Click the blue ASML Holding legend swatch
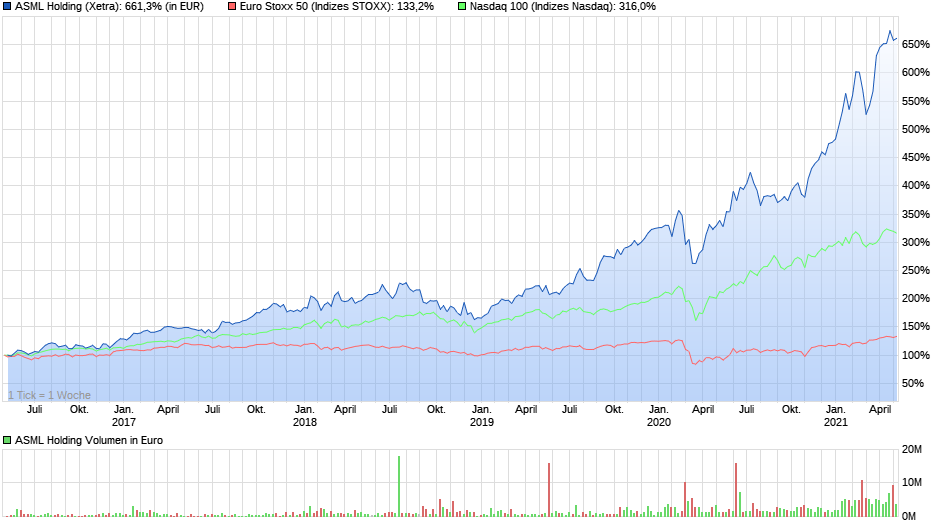940x526 pixels. (7, 7)
